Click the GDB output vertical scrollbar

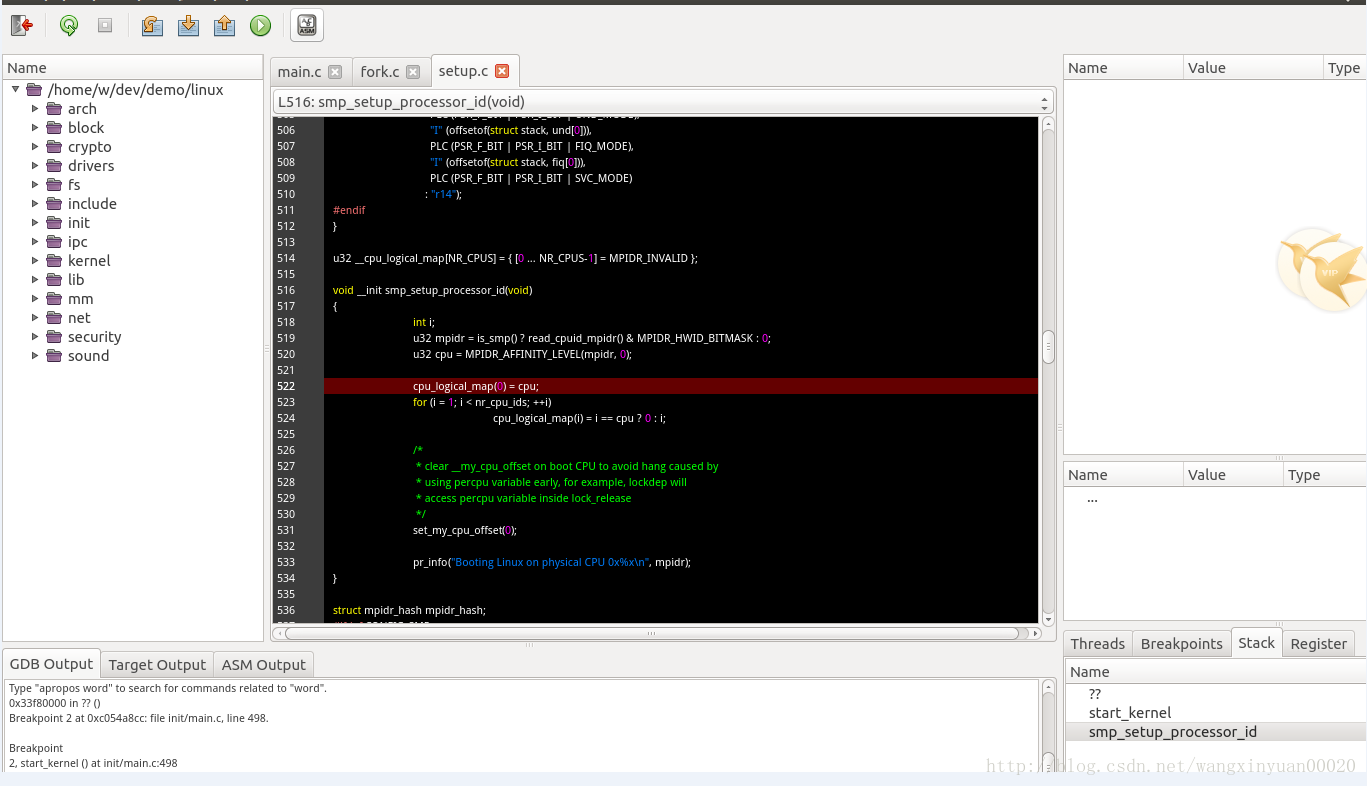1048,725
